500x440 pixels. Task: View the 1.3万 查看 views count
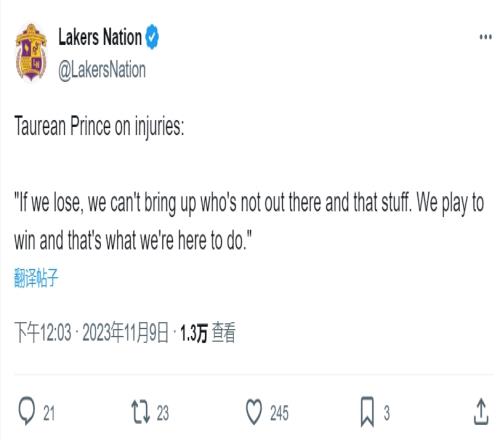tap(208, 332)
